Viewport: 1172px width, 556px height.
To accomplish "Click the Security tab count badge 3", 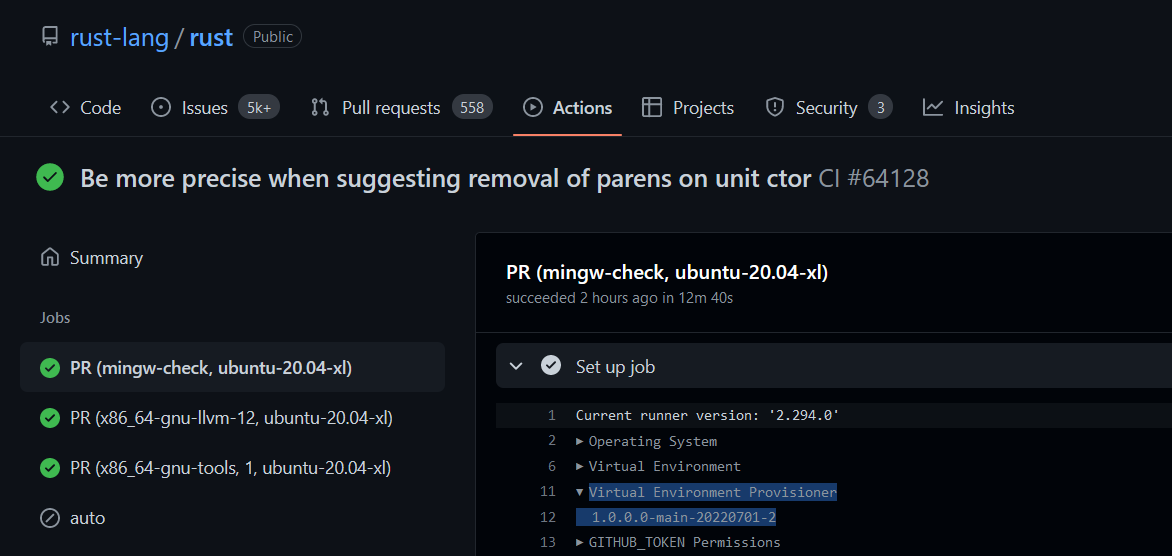I will (x=880, y=108).
